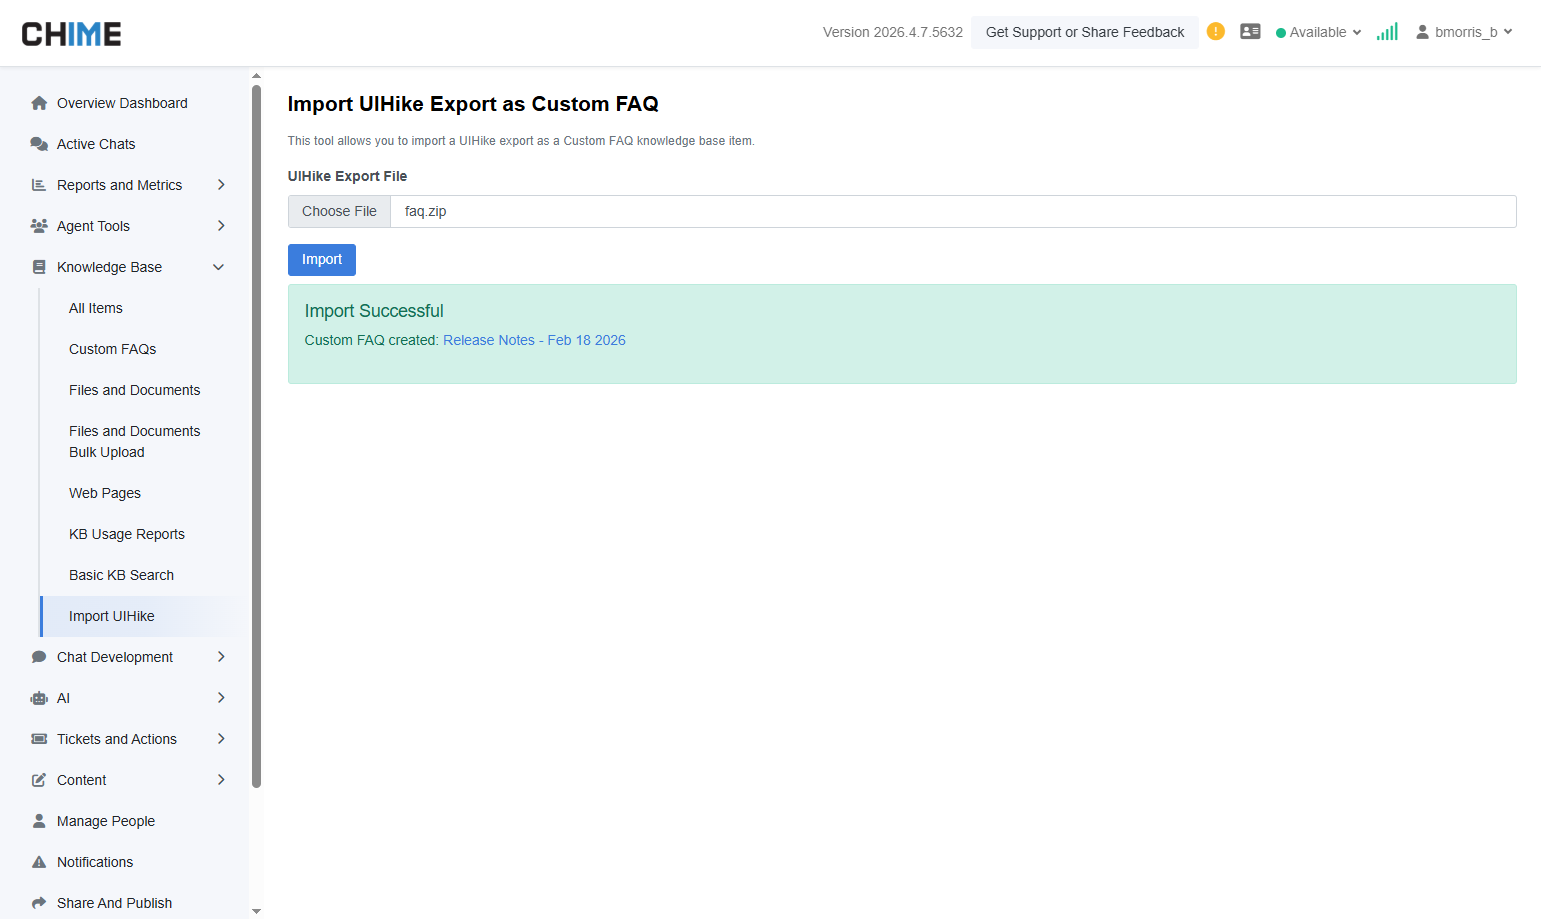Expand the Reports and Metrics section
1541x919 pixels.
coord(220,185)
